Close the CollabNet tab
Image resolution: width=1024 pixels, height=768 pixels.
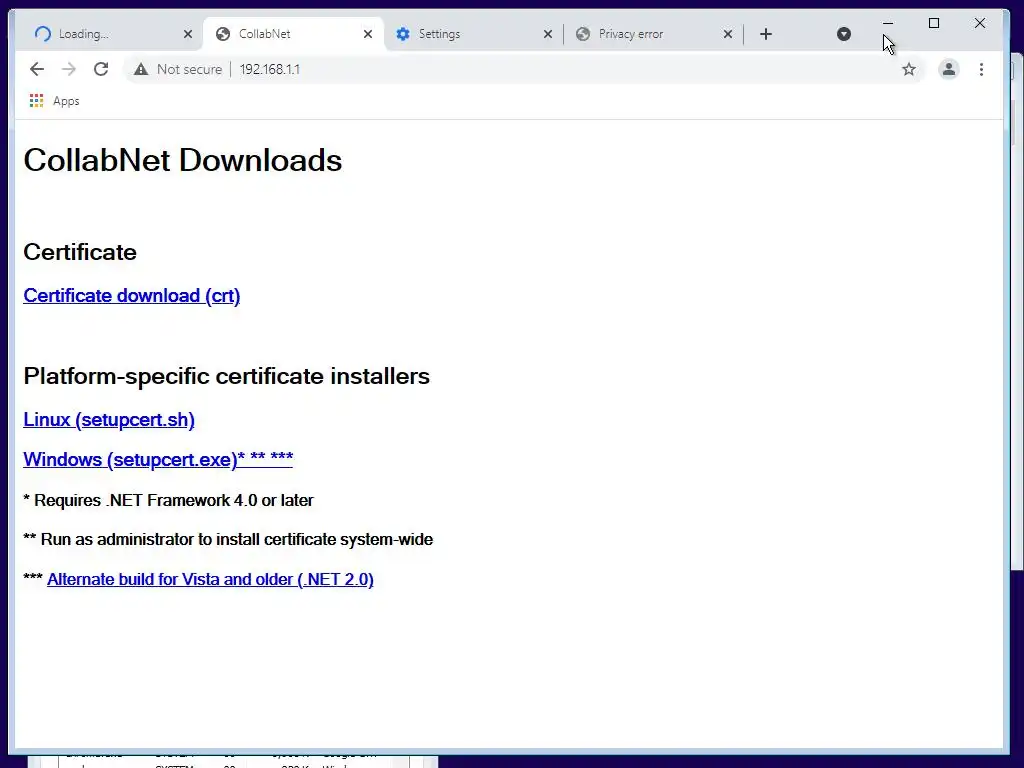point(368,34)
